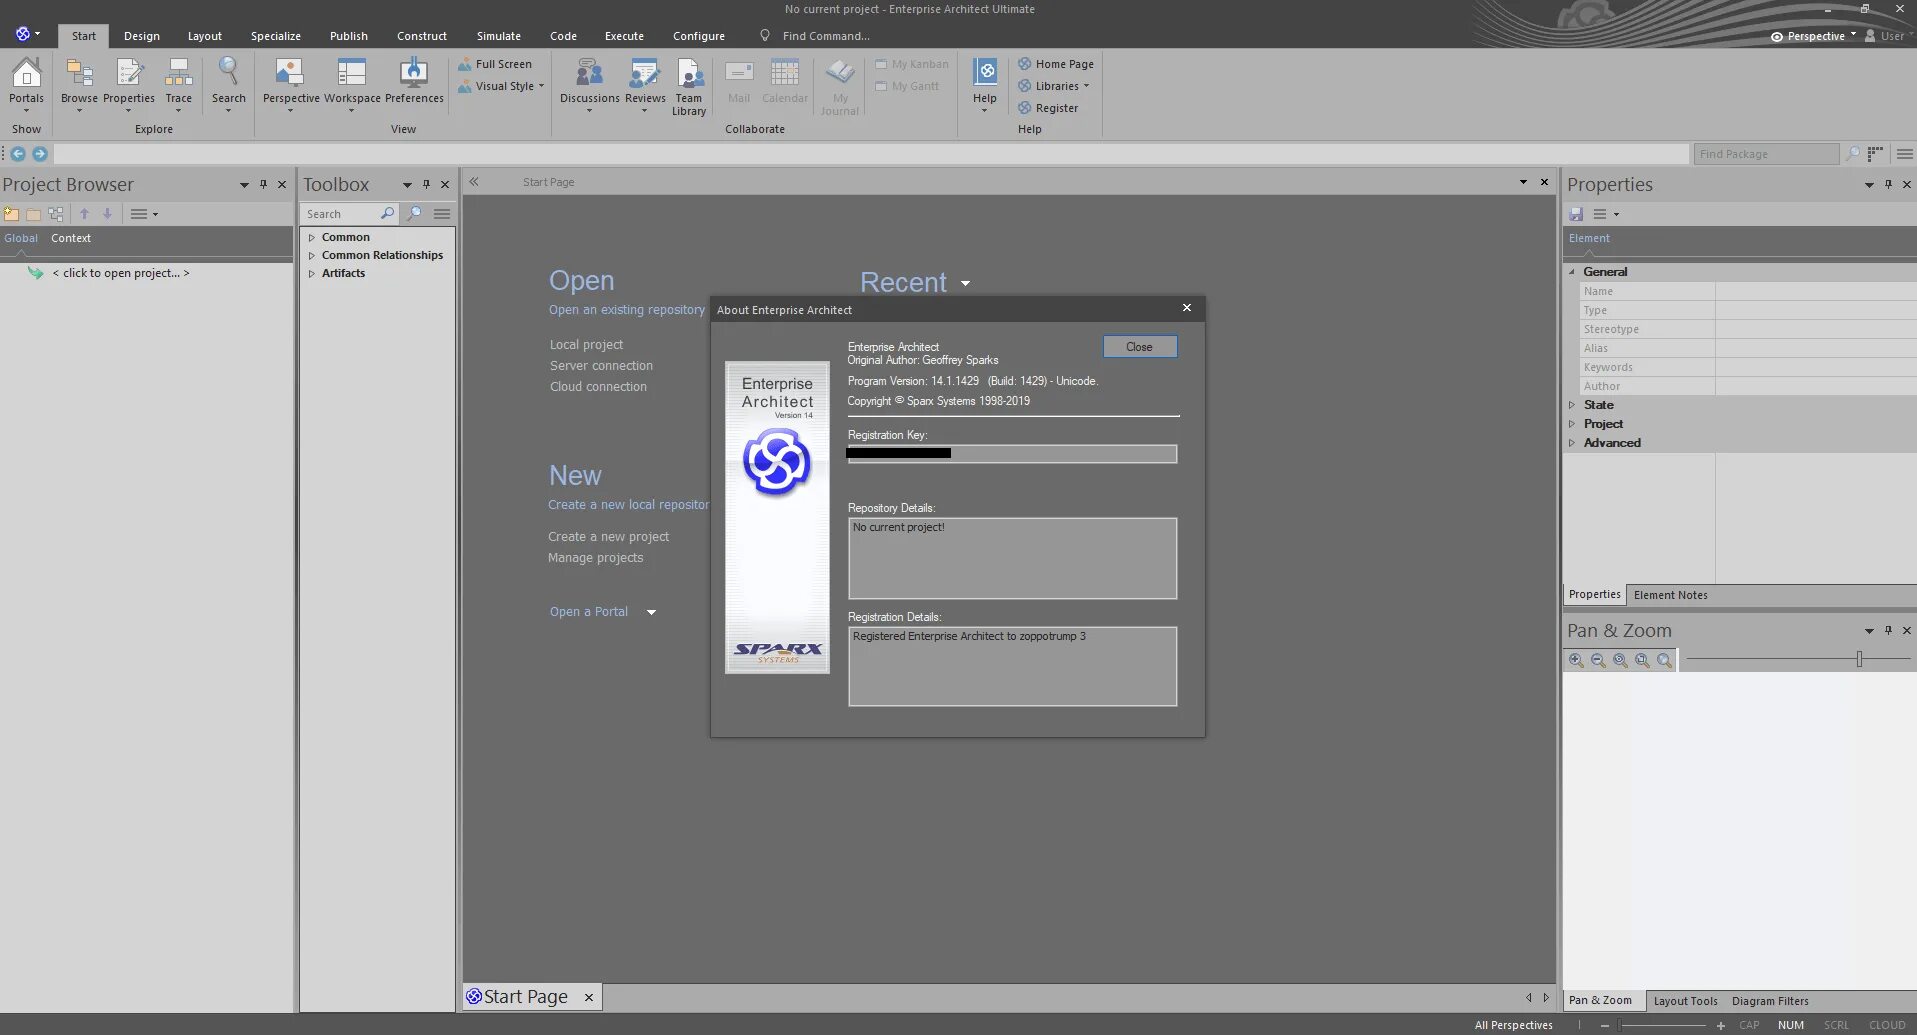Image resolution: width=1917 pixels, height=1035 pixels.
Task: Open the Home Page help link
Action: (x=1056, y=64)
